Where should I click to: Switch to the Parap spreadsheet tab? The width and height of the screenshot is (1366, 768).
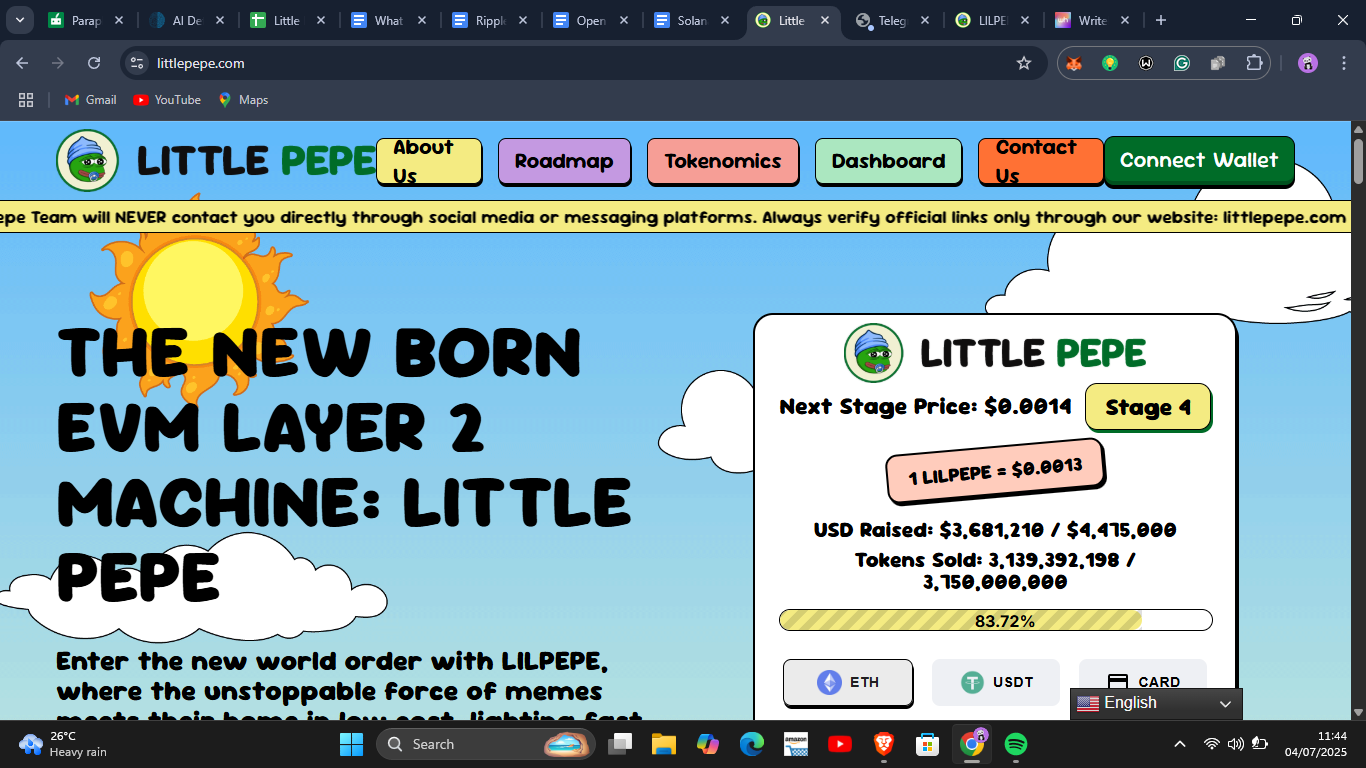pos(87,20)
